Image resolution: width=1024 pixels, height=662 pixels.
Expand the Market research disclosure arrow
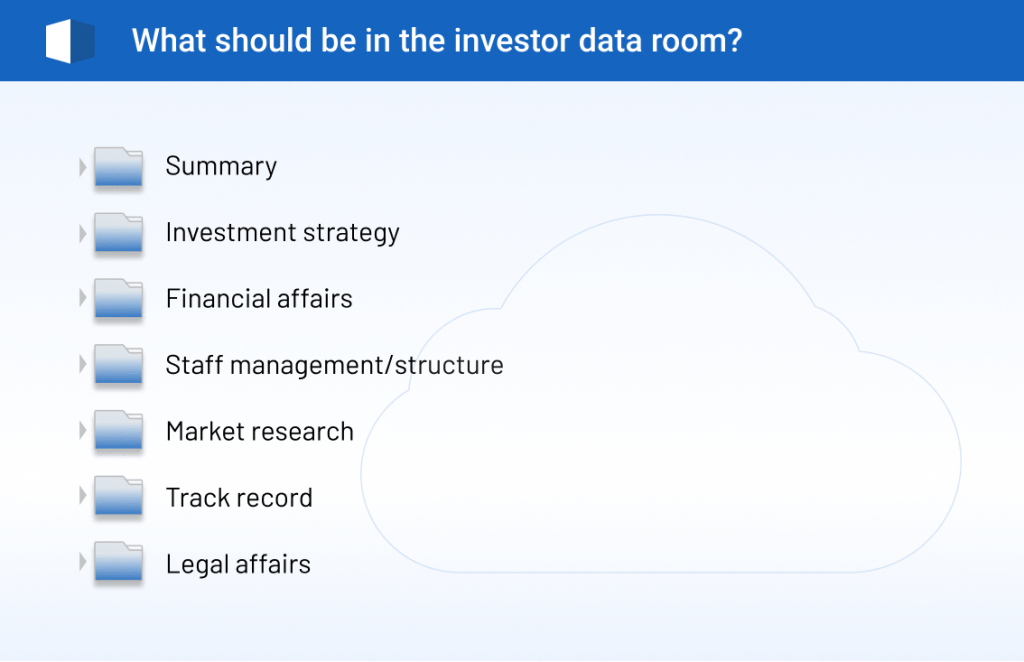[83, 431]
